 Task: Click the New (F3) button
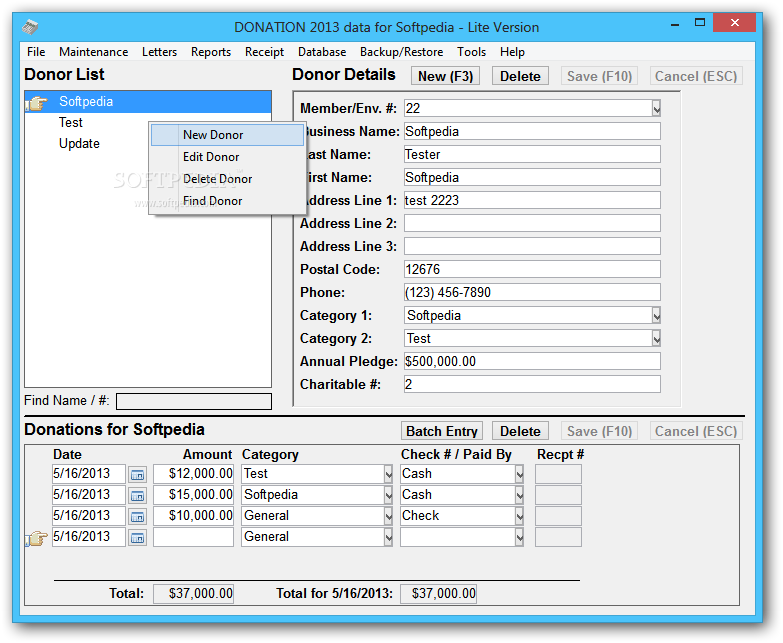point(445,76)
